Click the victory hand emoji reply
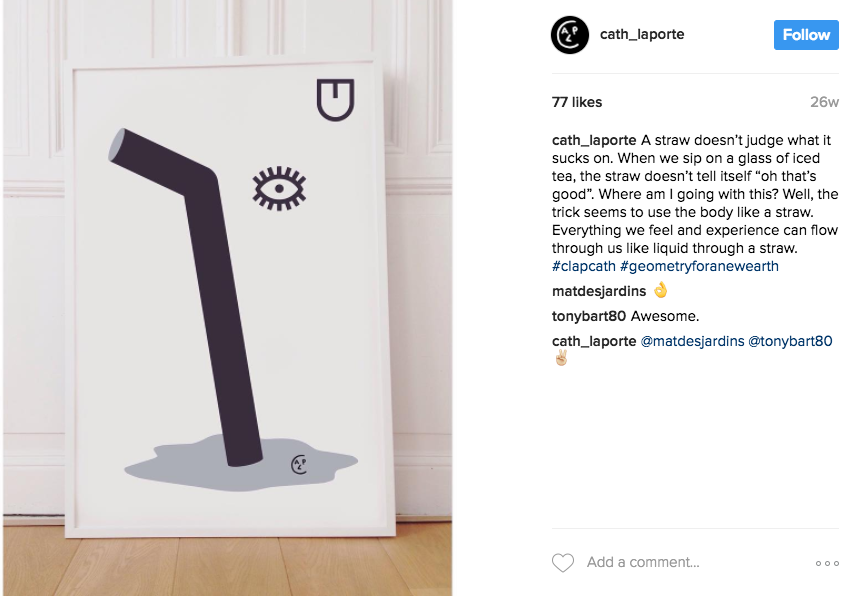Viewport: 854px width, 596px height. [562, 358]
